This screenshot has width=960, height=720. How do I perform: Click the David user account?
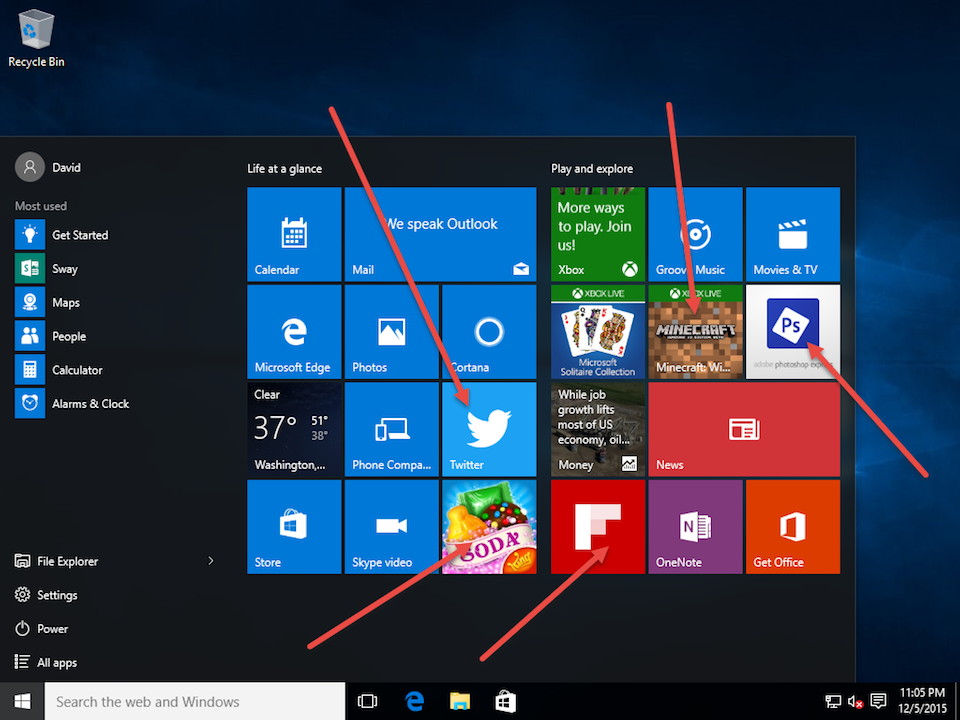pos(48,167)
